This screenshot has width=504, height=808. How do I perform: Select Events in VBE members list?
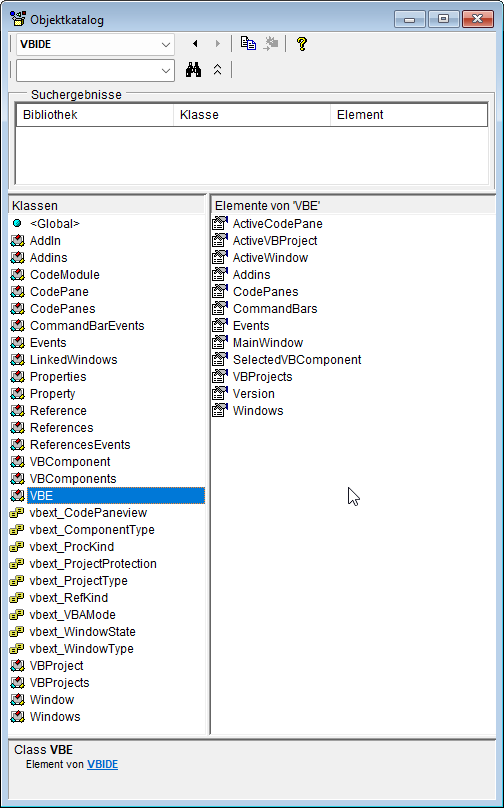click(251, 326)
